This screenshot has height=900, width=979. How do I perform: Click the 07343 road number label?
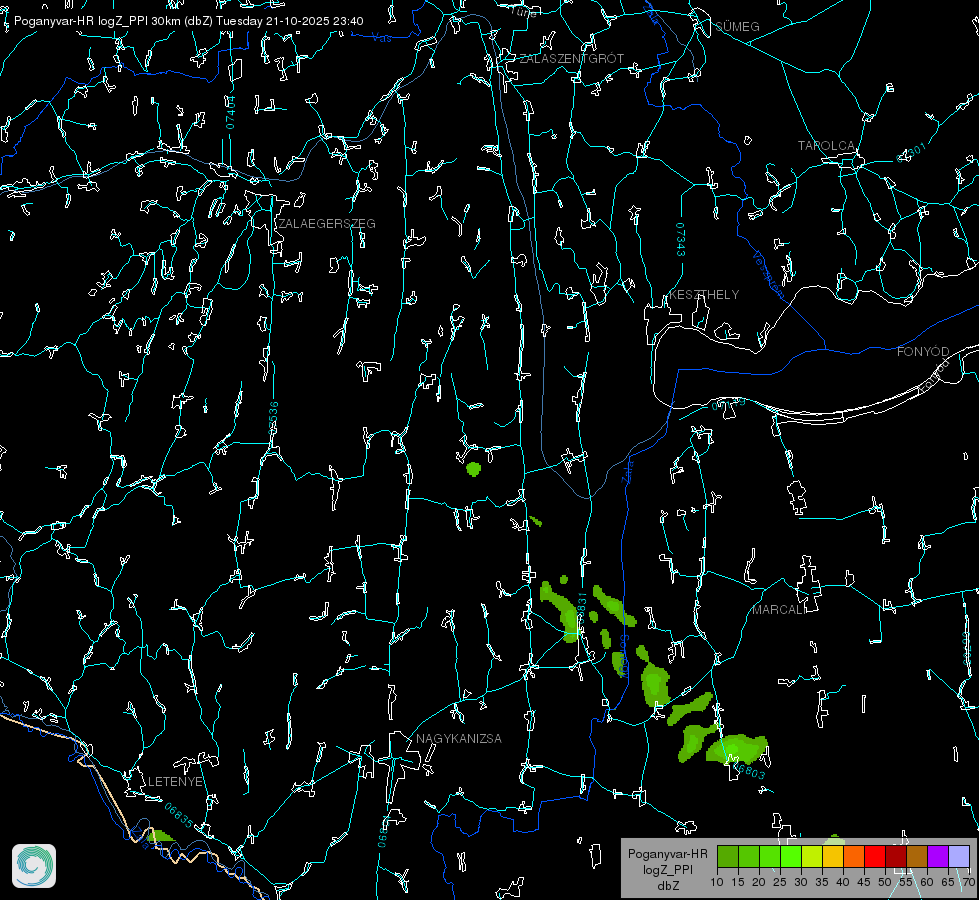pos(681,240)
